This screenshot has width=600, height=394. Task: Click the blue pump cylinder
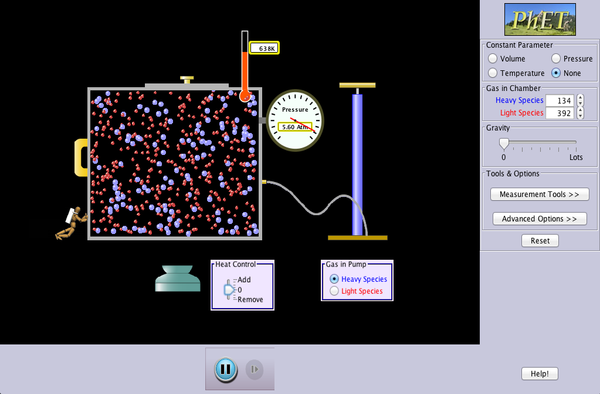[357, 164]
